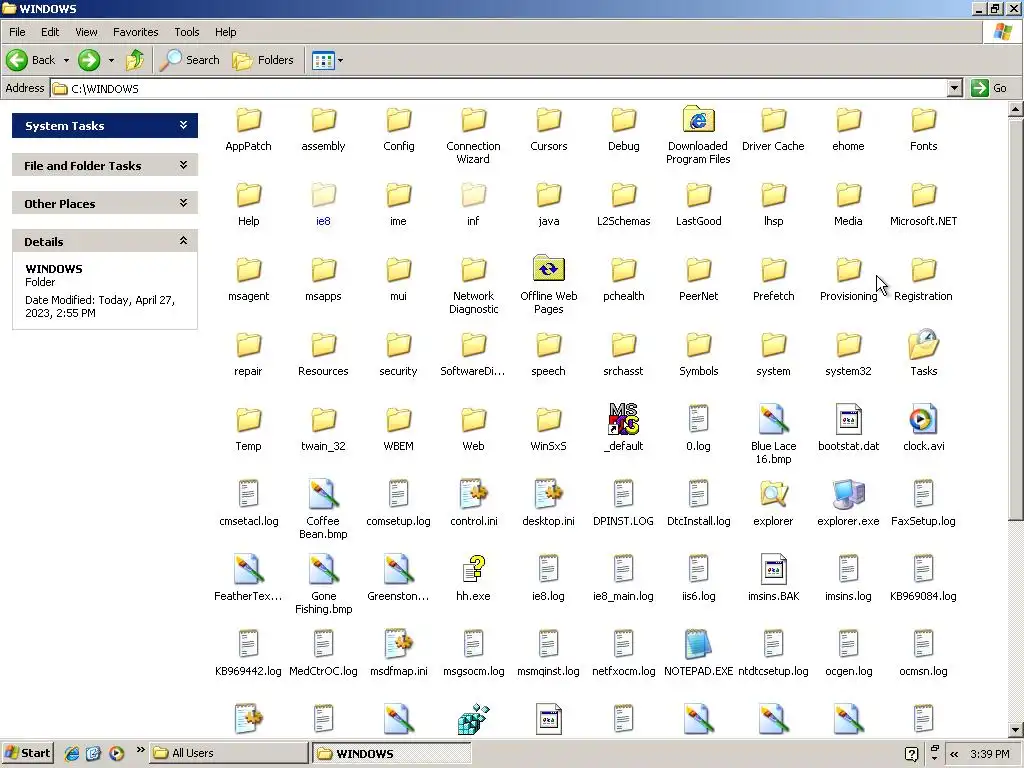The image size is (1024, 768).
Task: Open the Views button dropdown arrow
Action: click(x=340, y=60)
